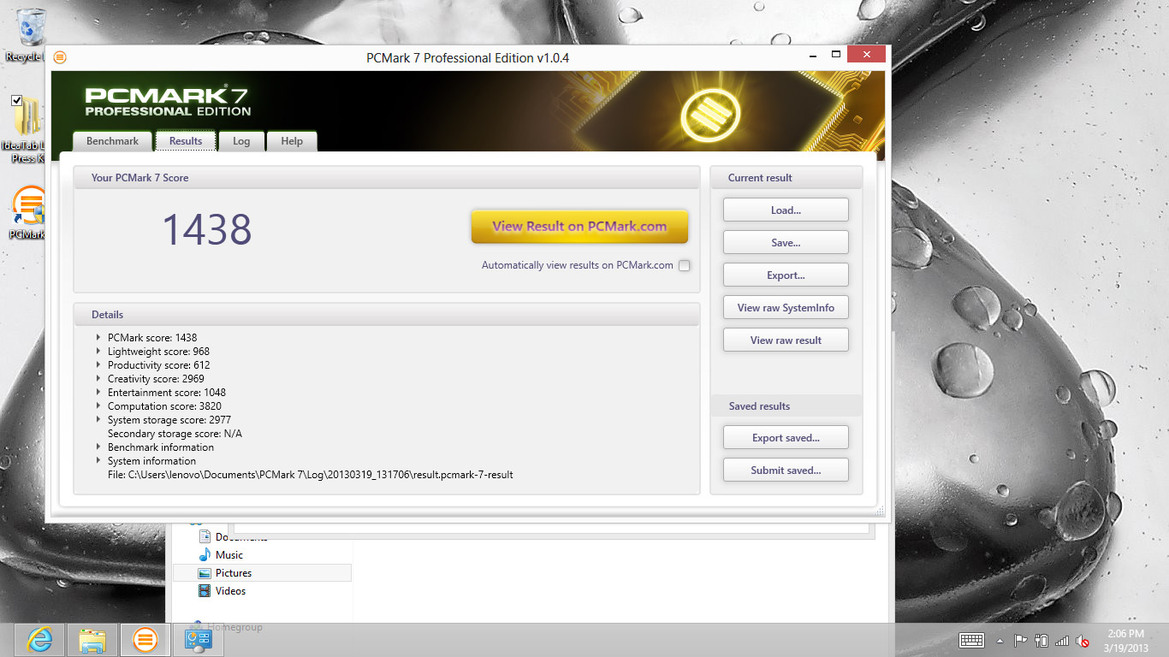Expand Computation score details

point(98,406)
